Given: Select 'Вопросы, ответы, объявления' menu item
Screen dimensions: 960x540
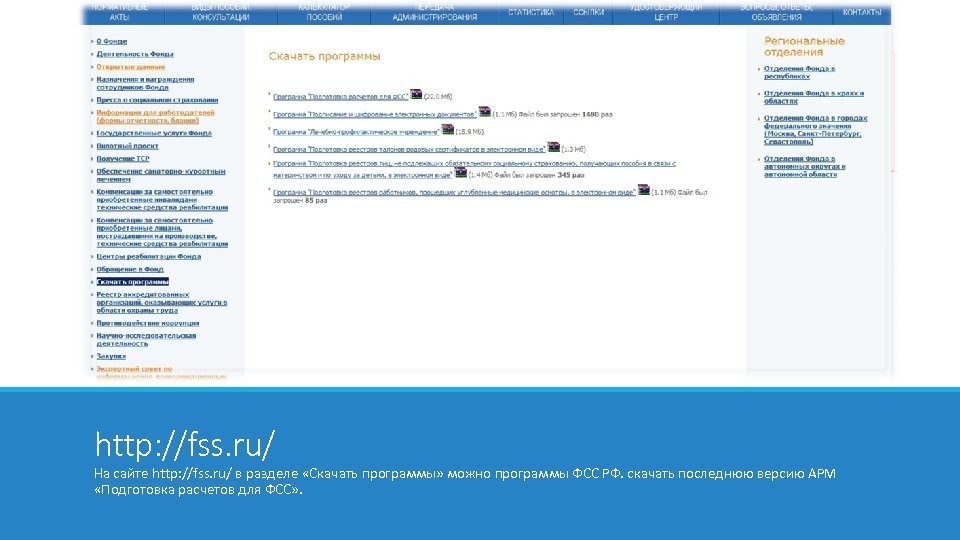Looking at the screenshot, I should [776, 12].
